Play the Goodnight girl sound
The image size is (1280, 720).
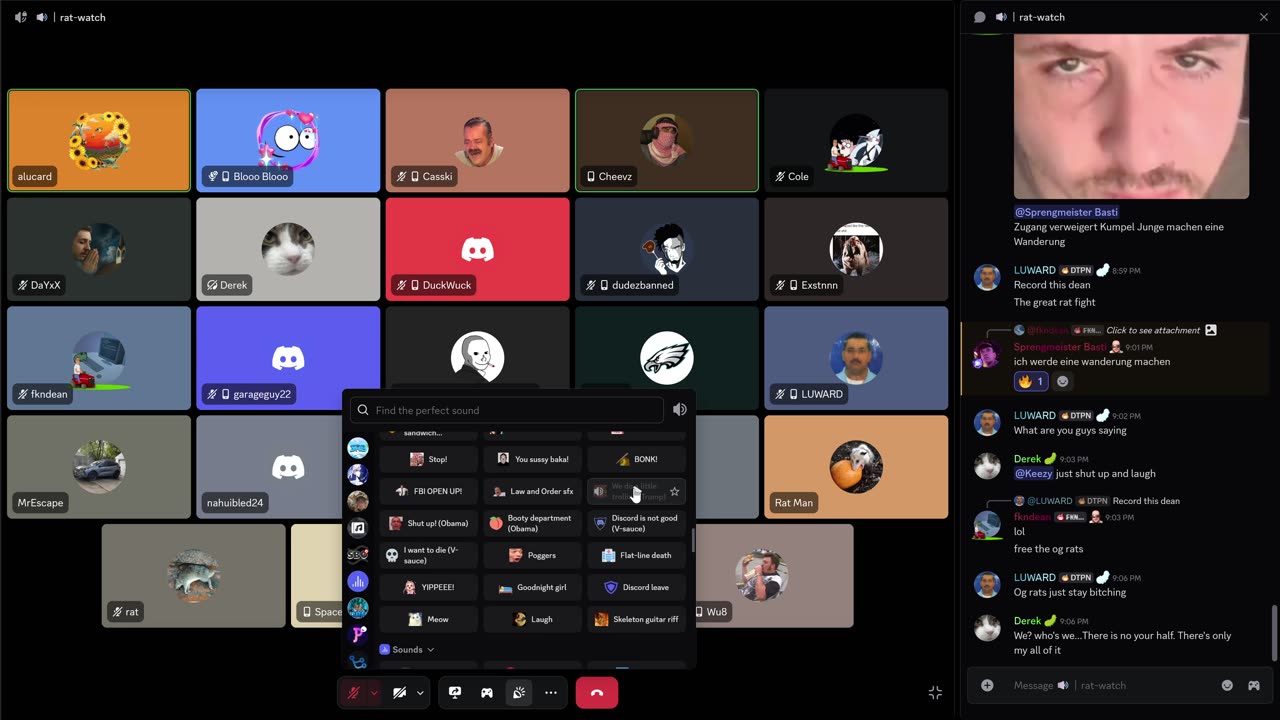click(531, 587)
